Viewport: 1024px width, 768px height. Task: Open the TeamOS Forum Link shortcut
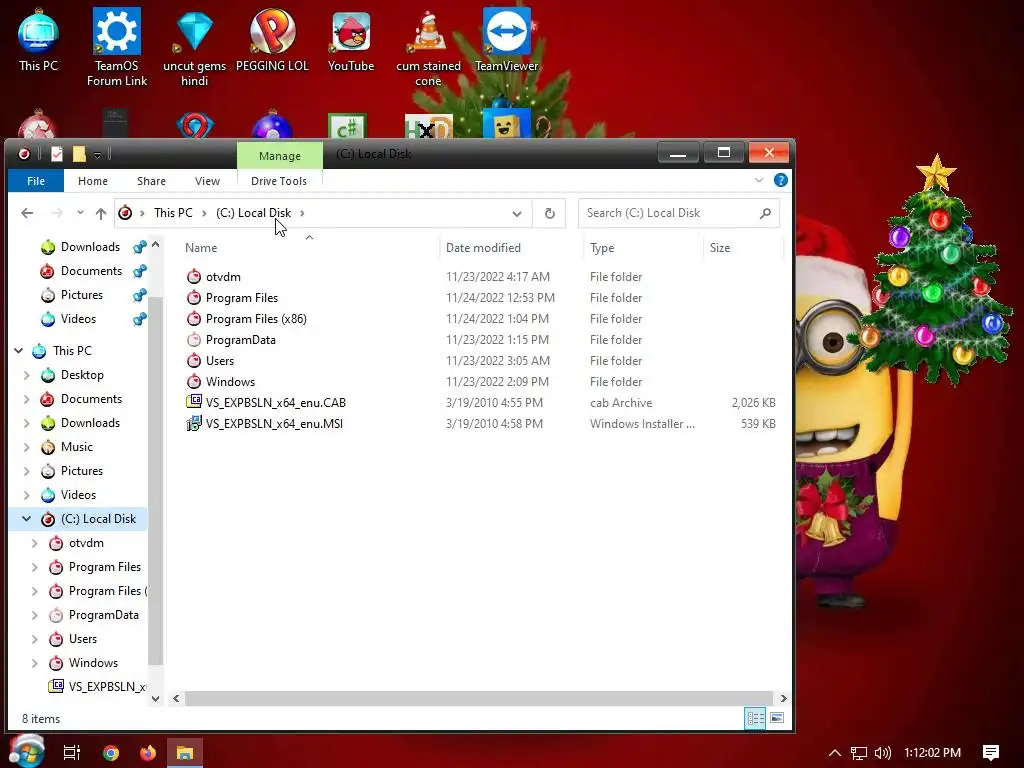[x=116, y=48]
